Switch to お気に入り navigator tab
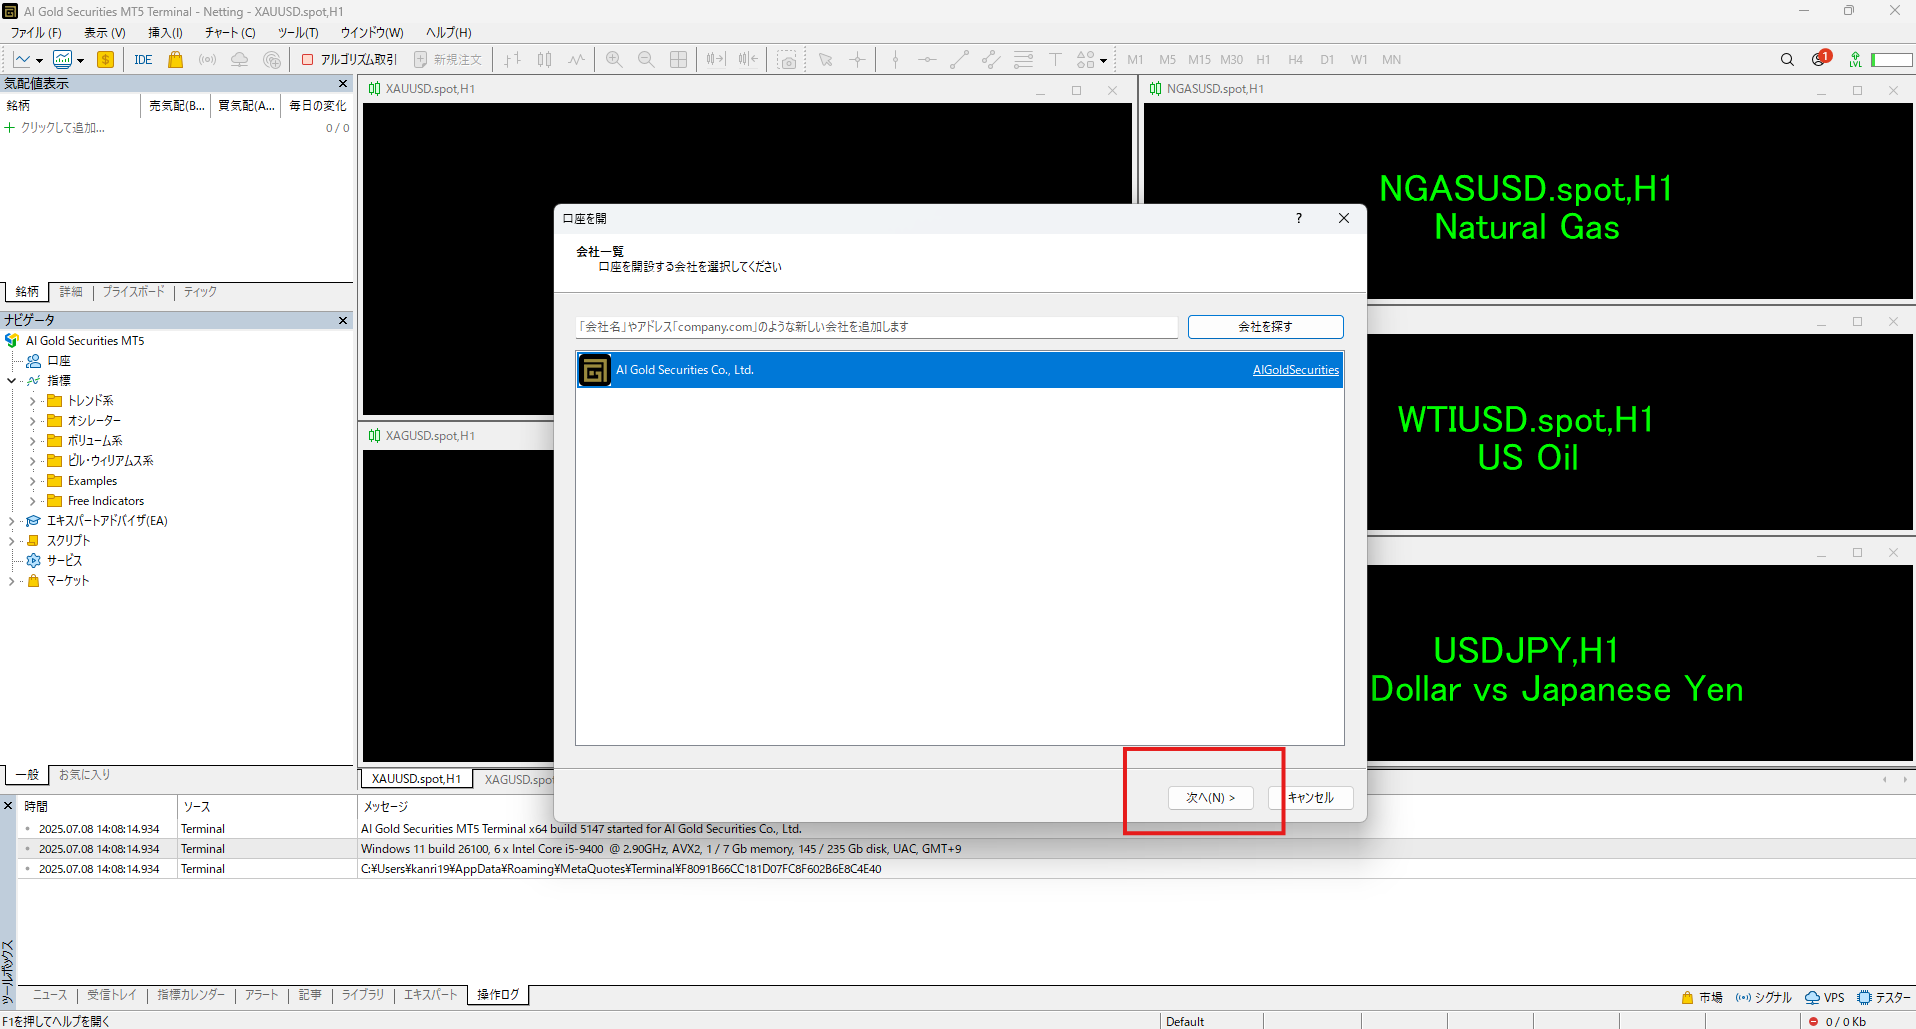The height and width of the screenshot is (1029, 1916). pyautogui.click(x=84, y=775)
